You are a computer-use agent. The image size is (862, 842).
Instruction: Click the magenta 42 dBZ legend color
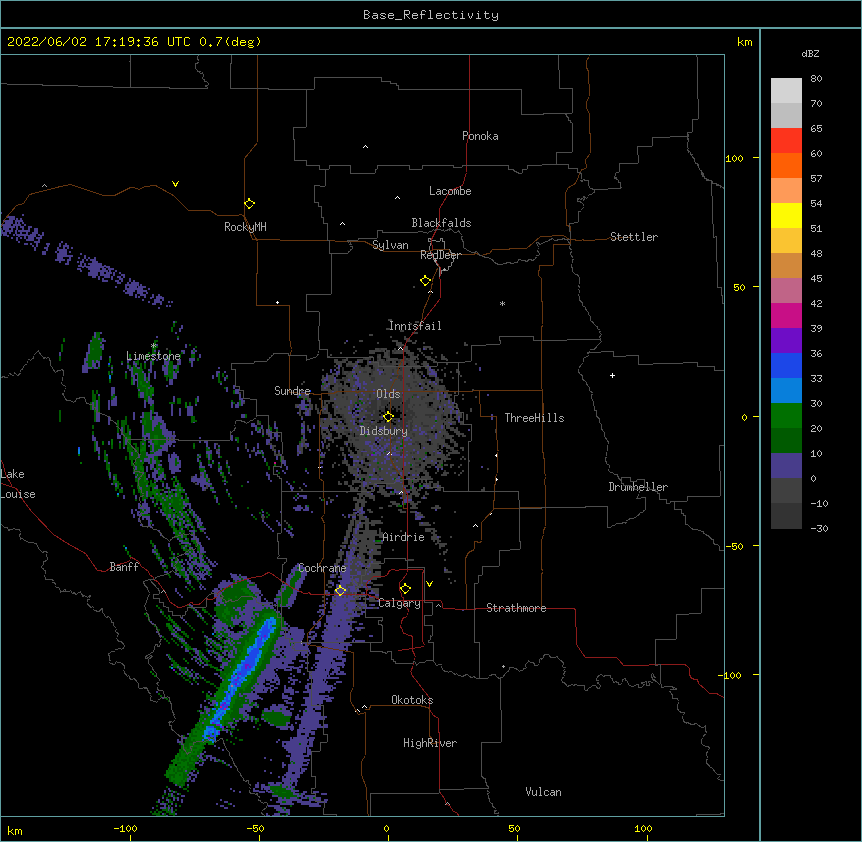coord(786,315)
